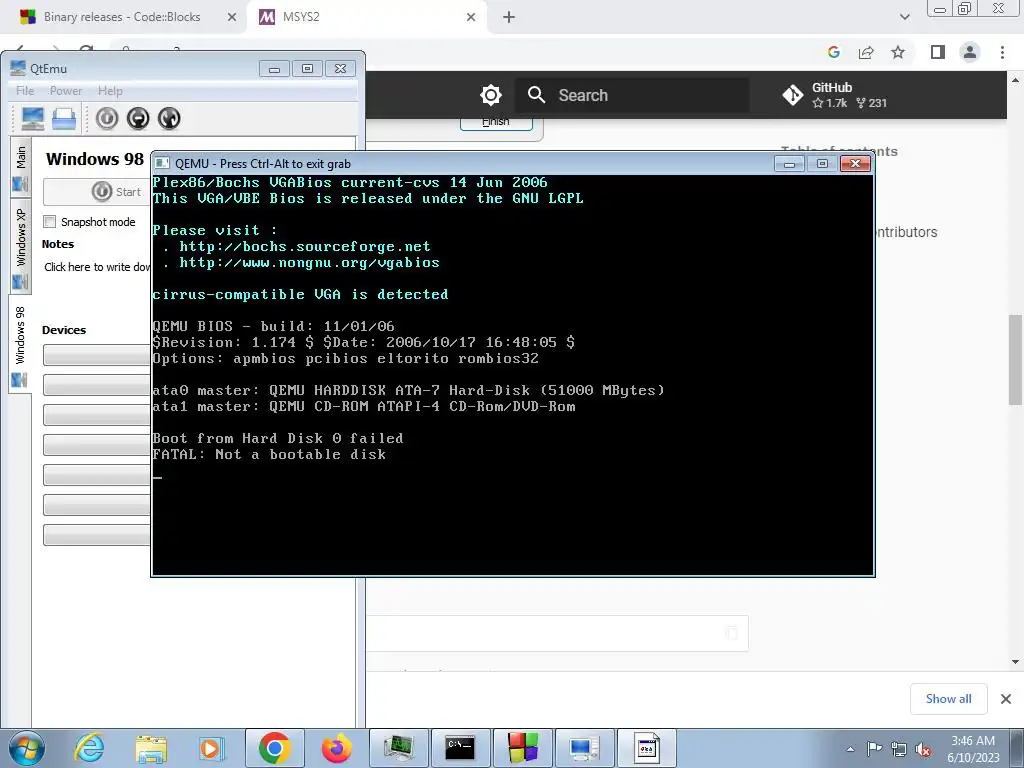Click the Show all downloads button
The image size is (1024, 768).
pos(948,699)
